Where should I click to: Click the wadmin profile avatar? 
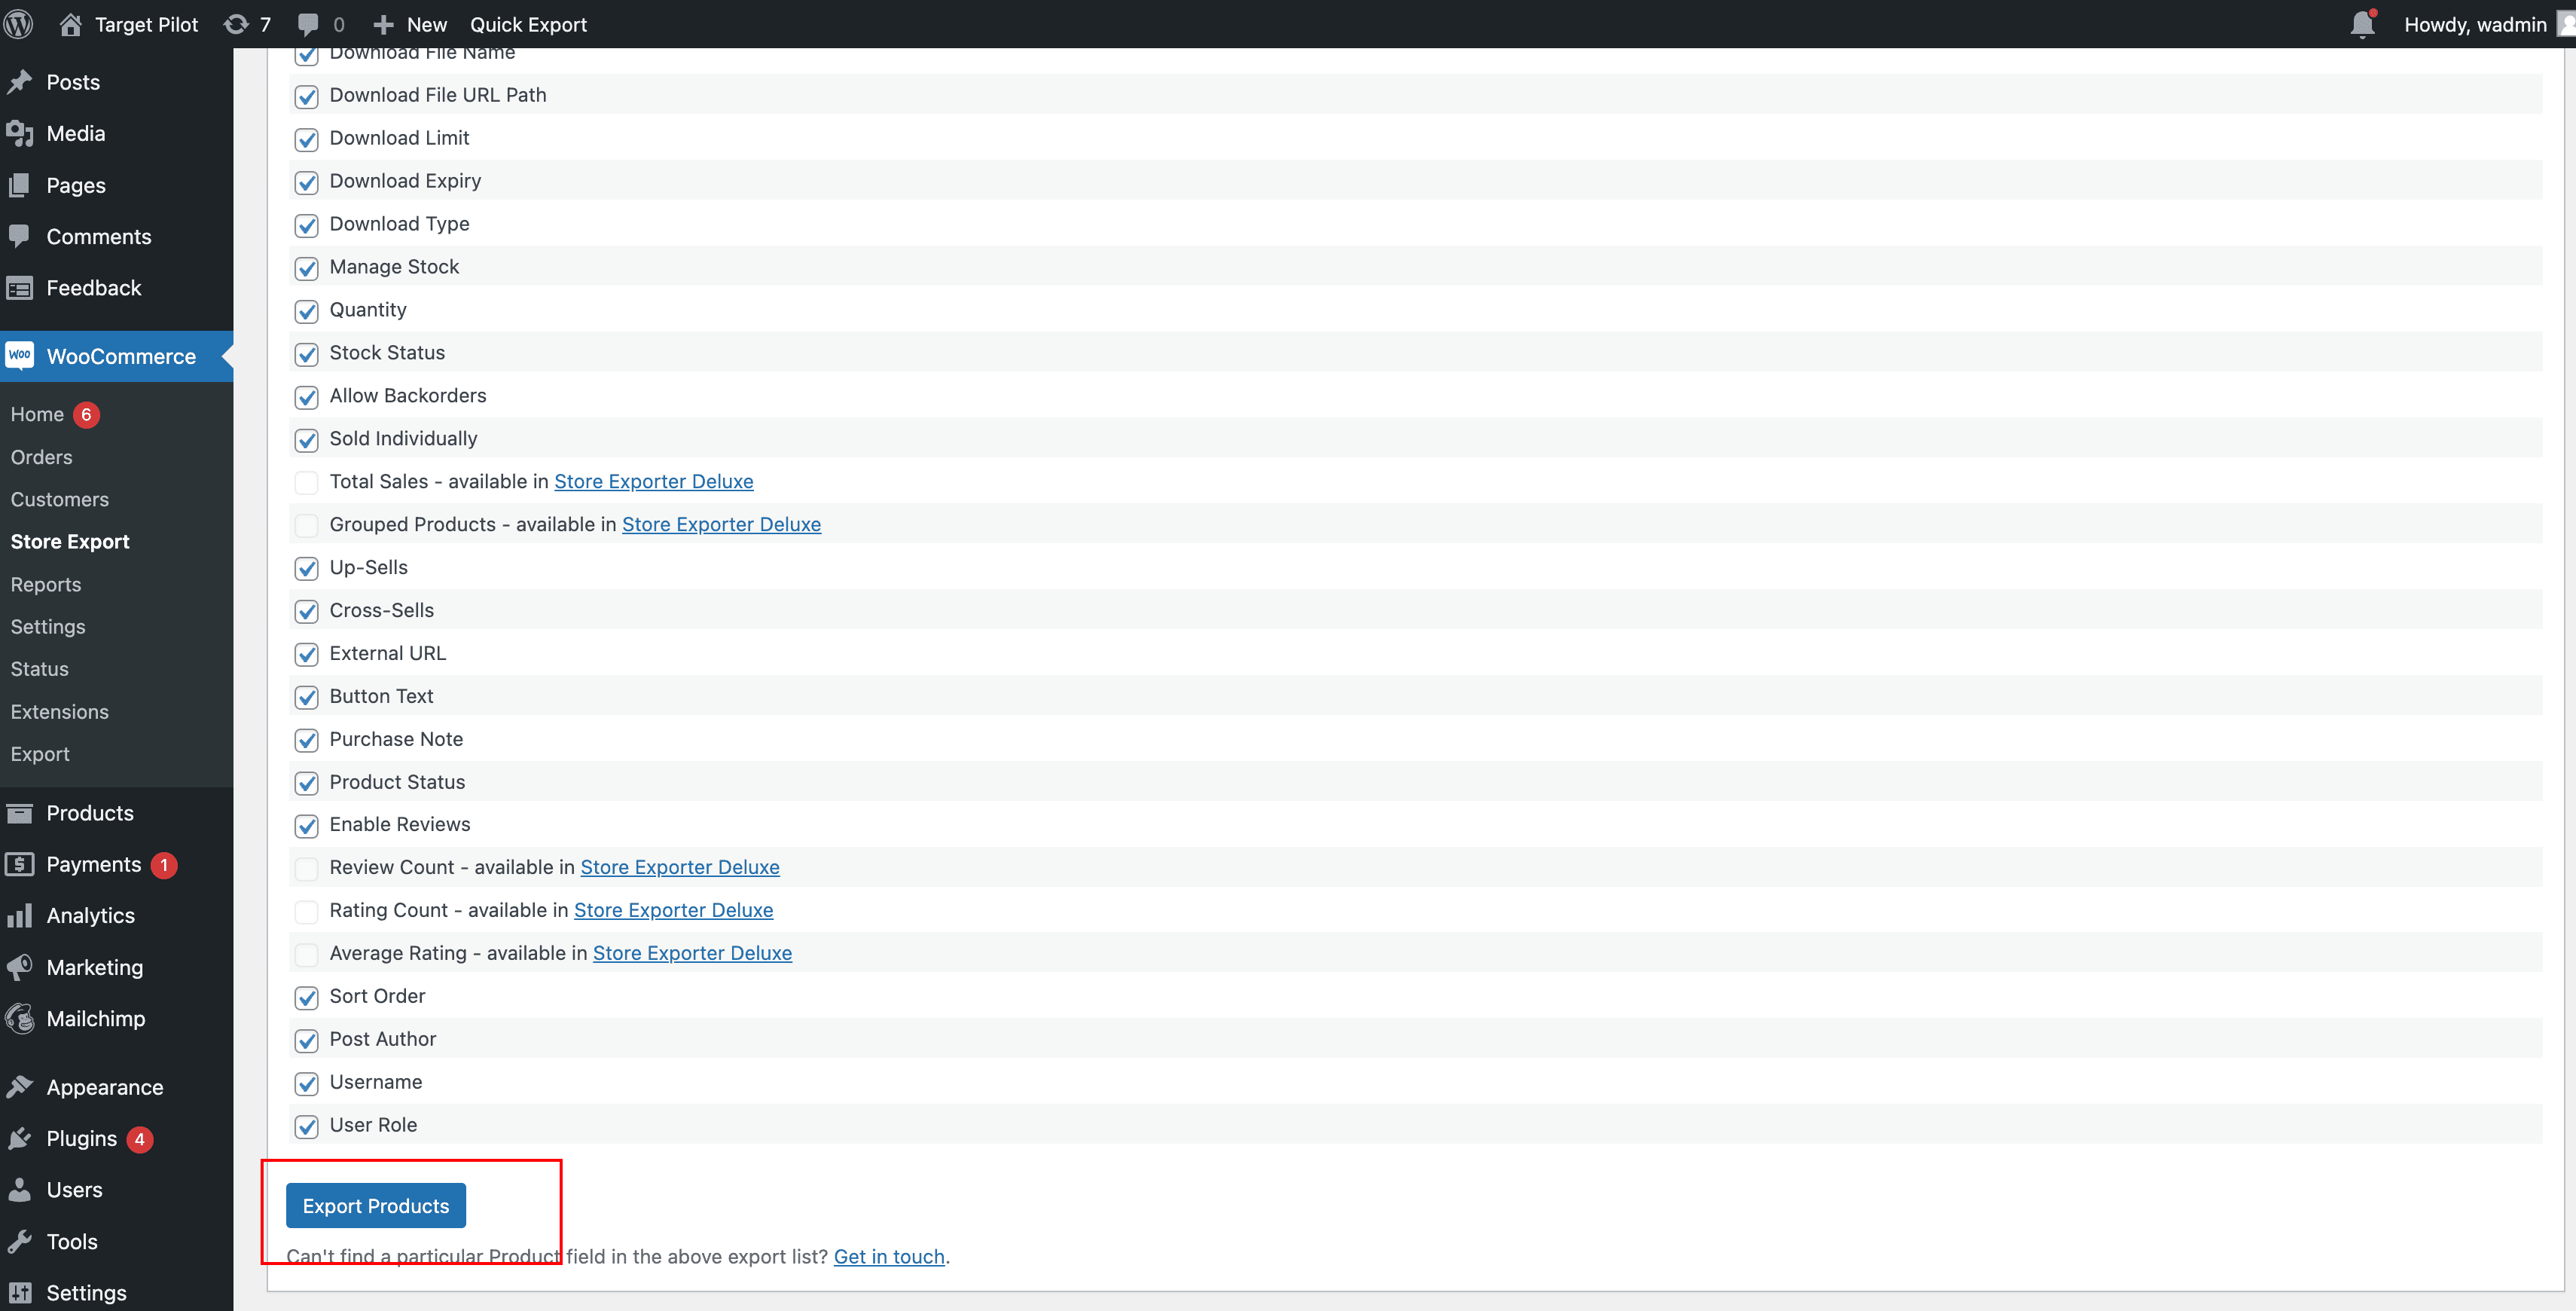click(x=2560, y=23)
